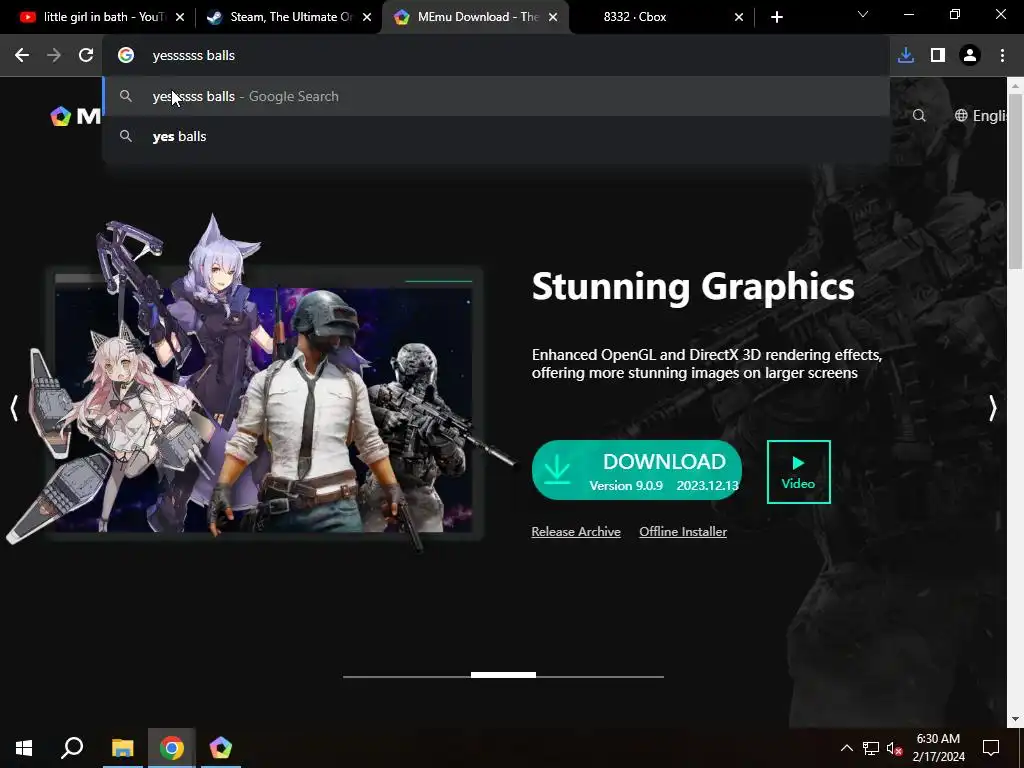The width and height of the screenshot is (1024, 768).
Task: Click the page's vertical scrollbar thumb
Action: 1015,181
